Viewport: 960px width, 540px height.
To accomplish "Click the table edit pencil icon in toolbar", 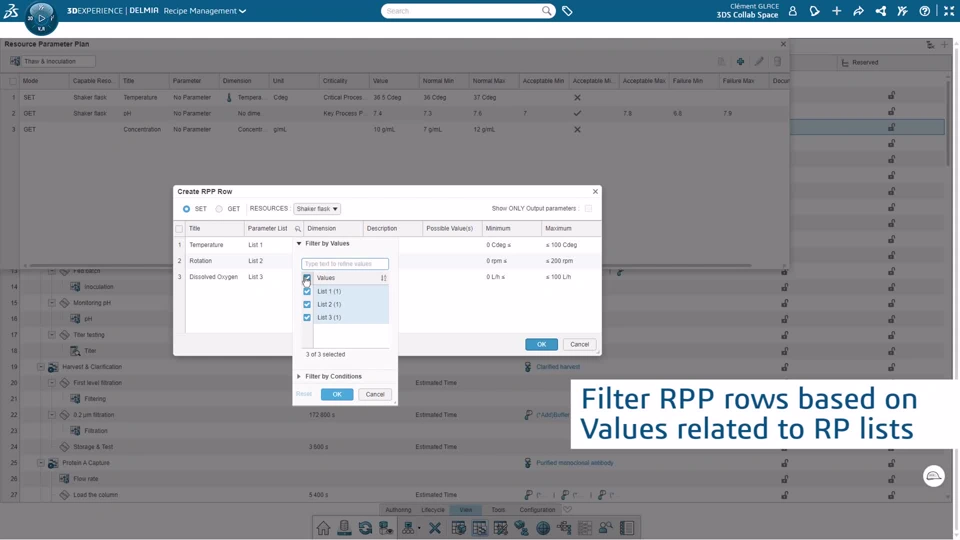I will tap(500, 528).
